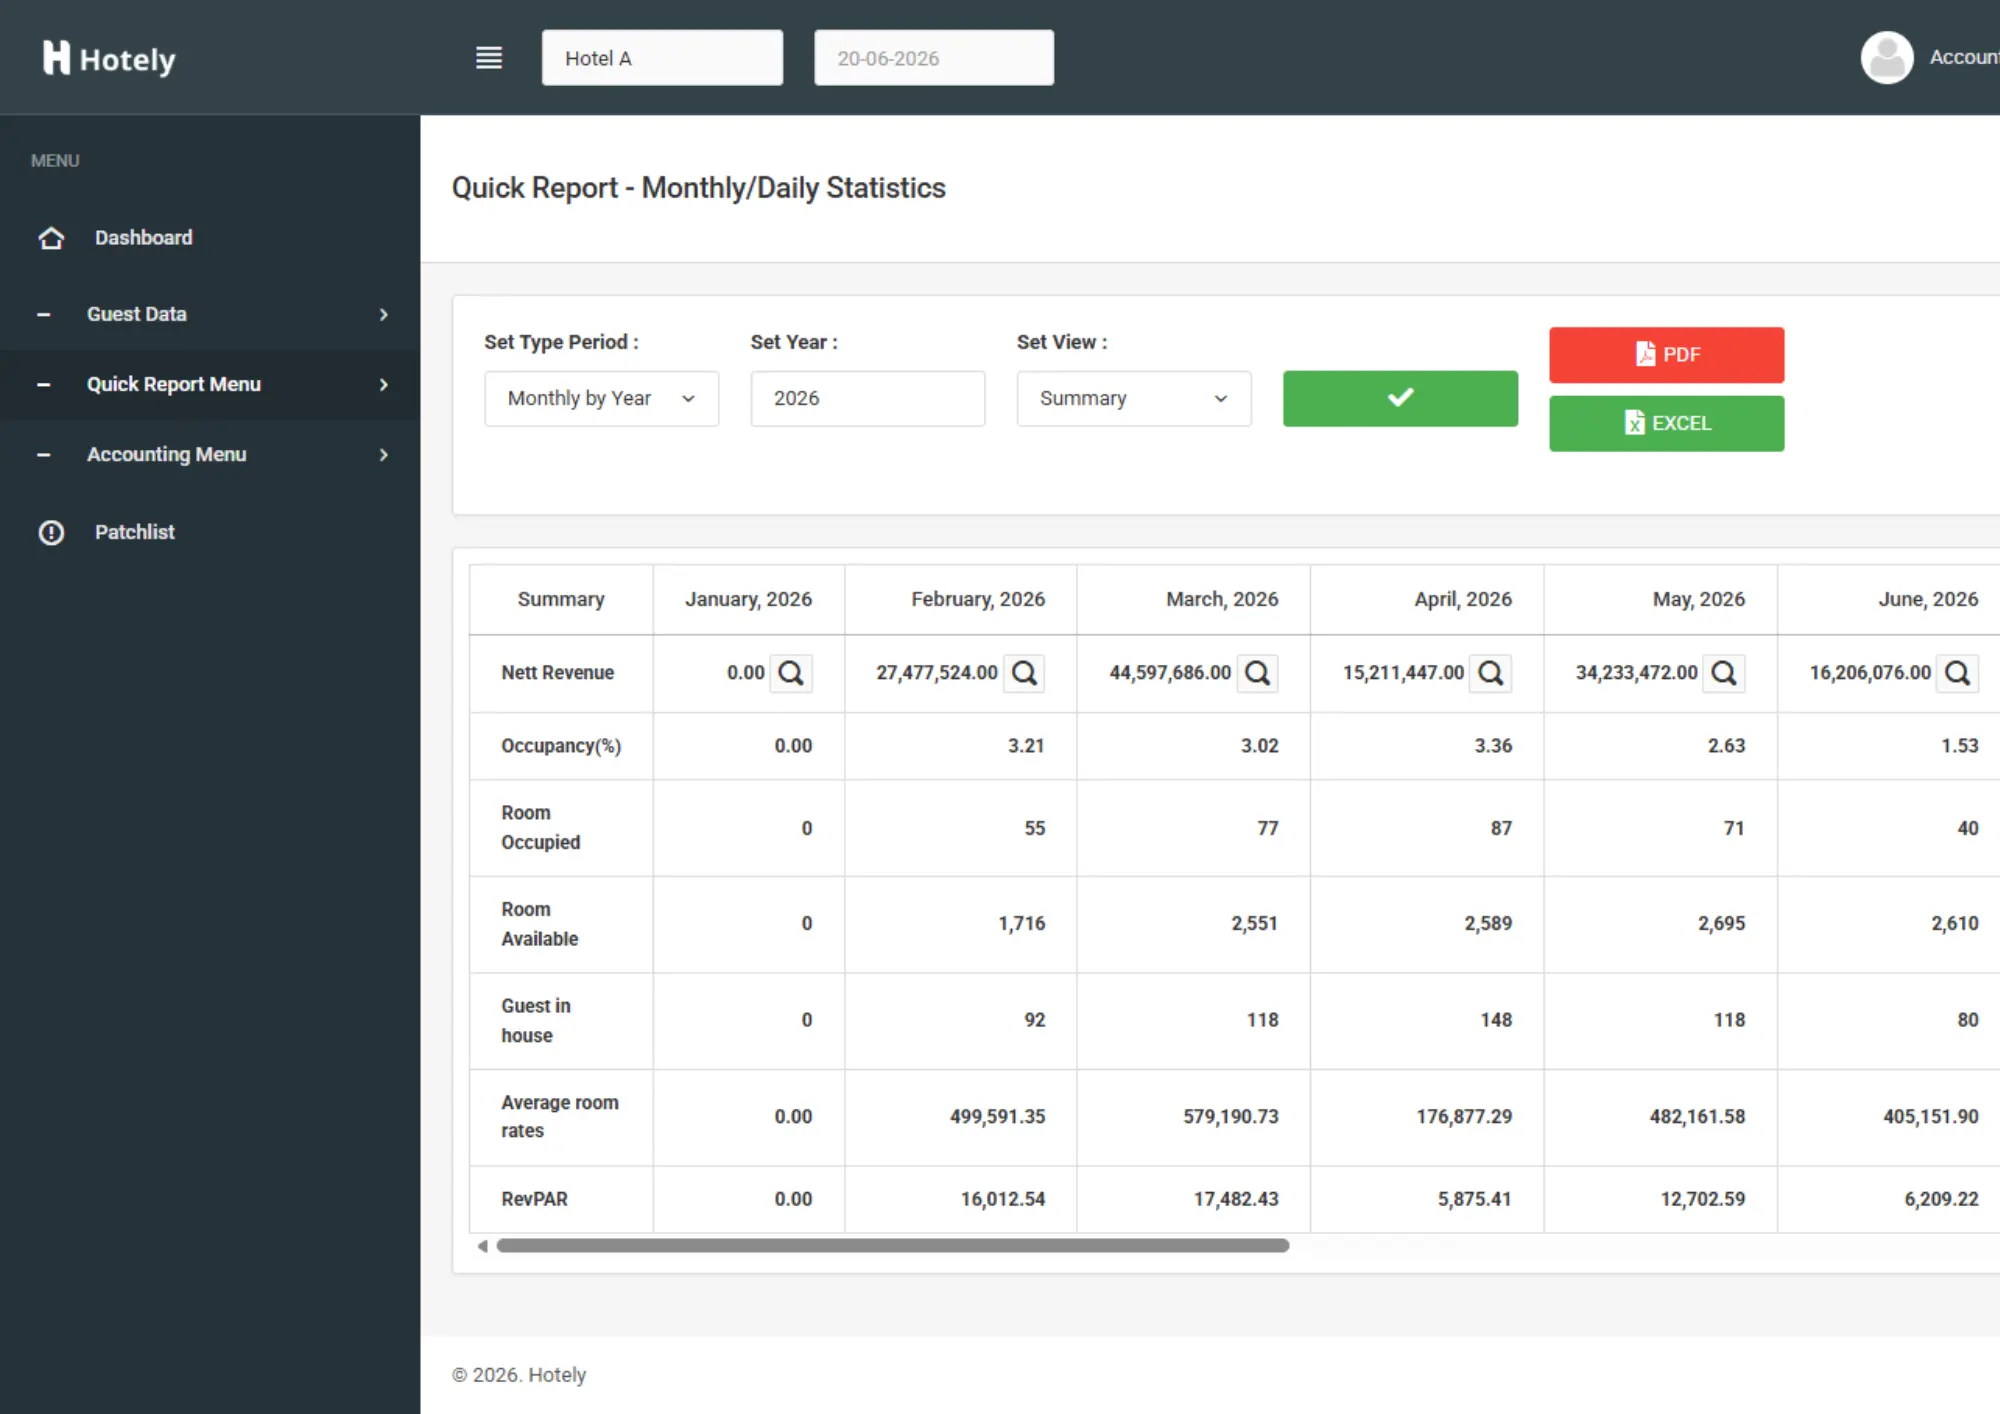Toggle the hamburger sidebar menu icon
Image resolution: width=2000 pixels, height=1414 pixels.
coord(489,58)
